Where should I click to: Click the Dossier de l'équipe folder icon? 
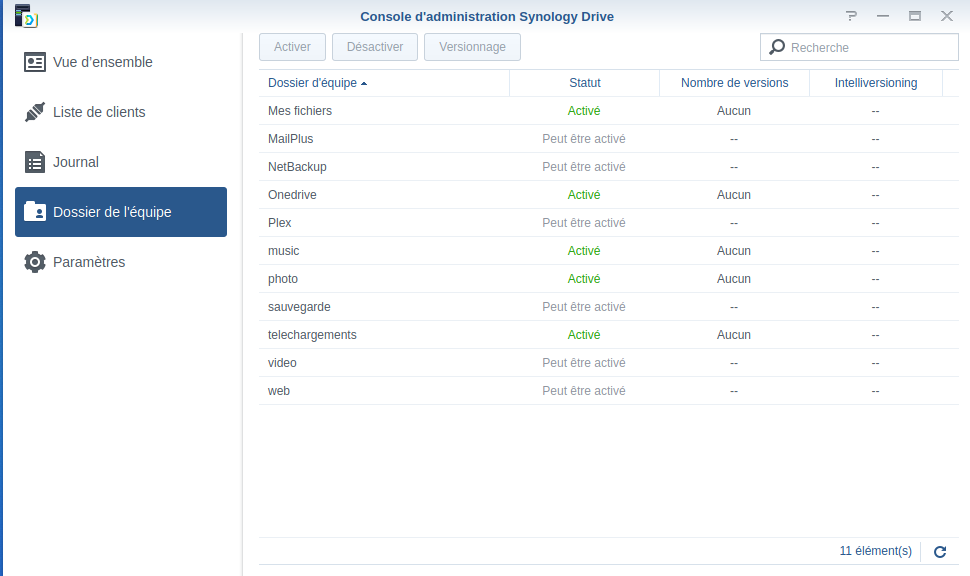coord(35,212)
